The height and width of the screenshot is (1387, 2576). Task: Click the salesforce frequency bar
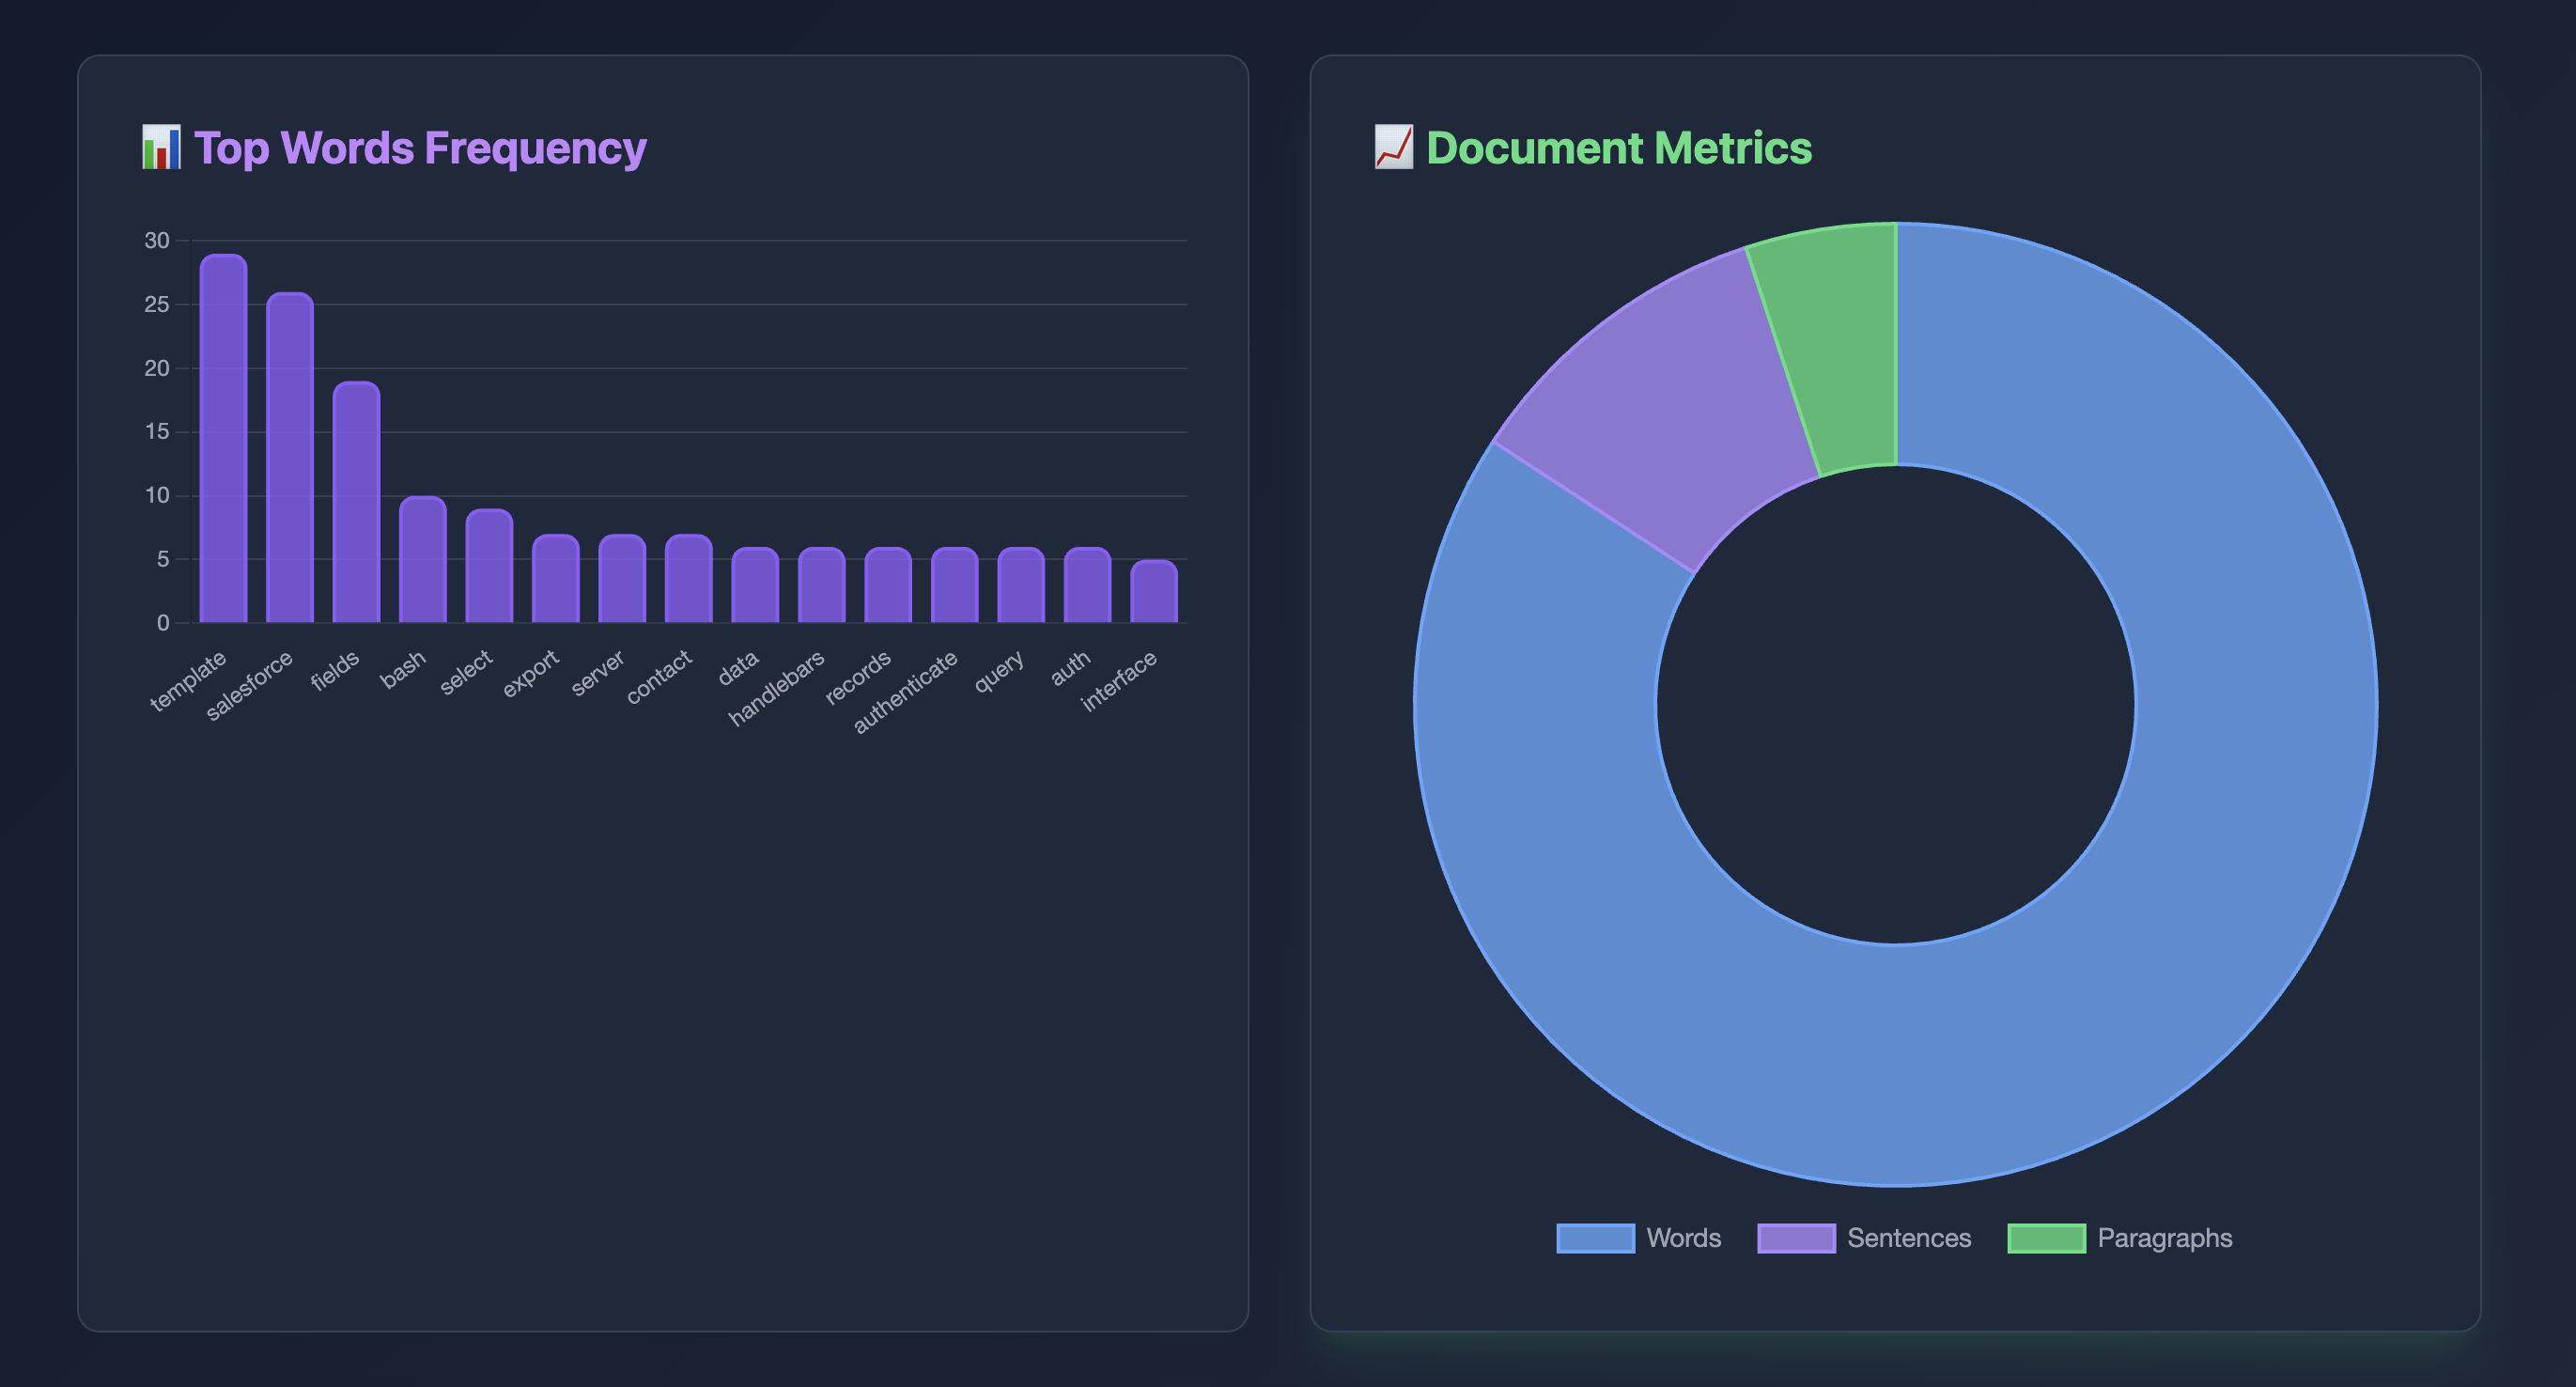[290, 460]
